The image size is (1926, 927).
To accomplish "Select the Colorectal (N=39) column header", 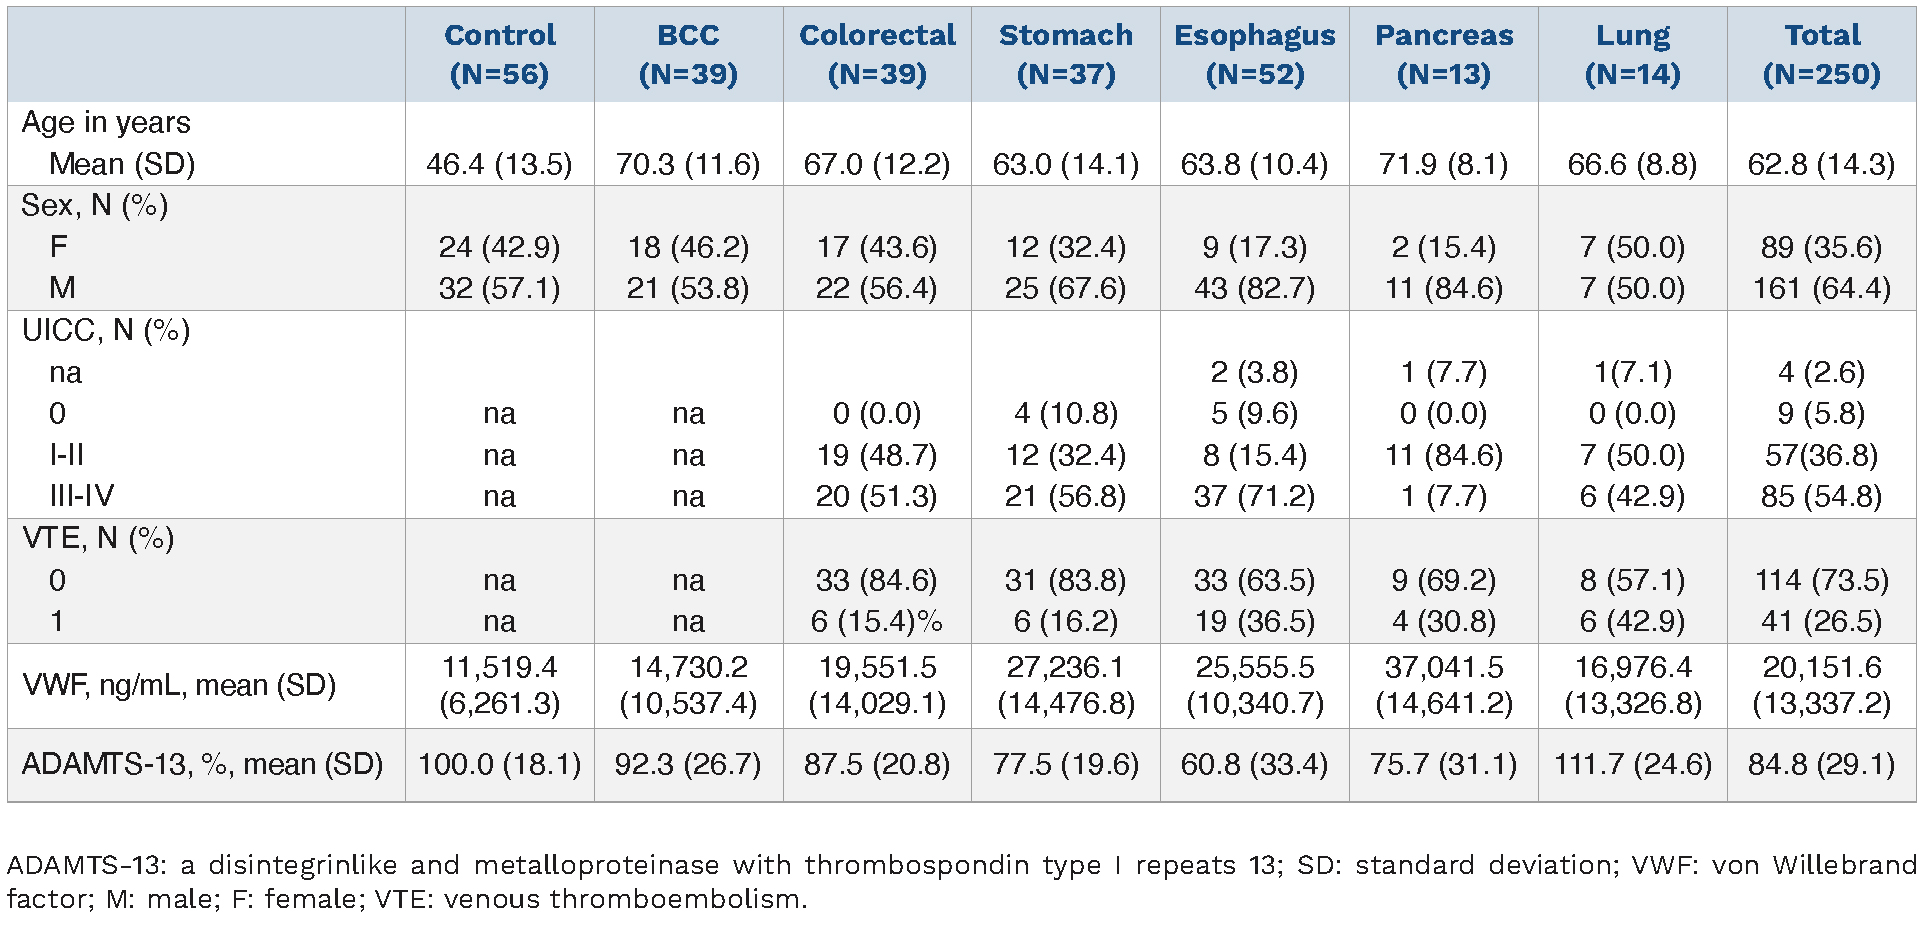I will tap(877, 54).
